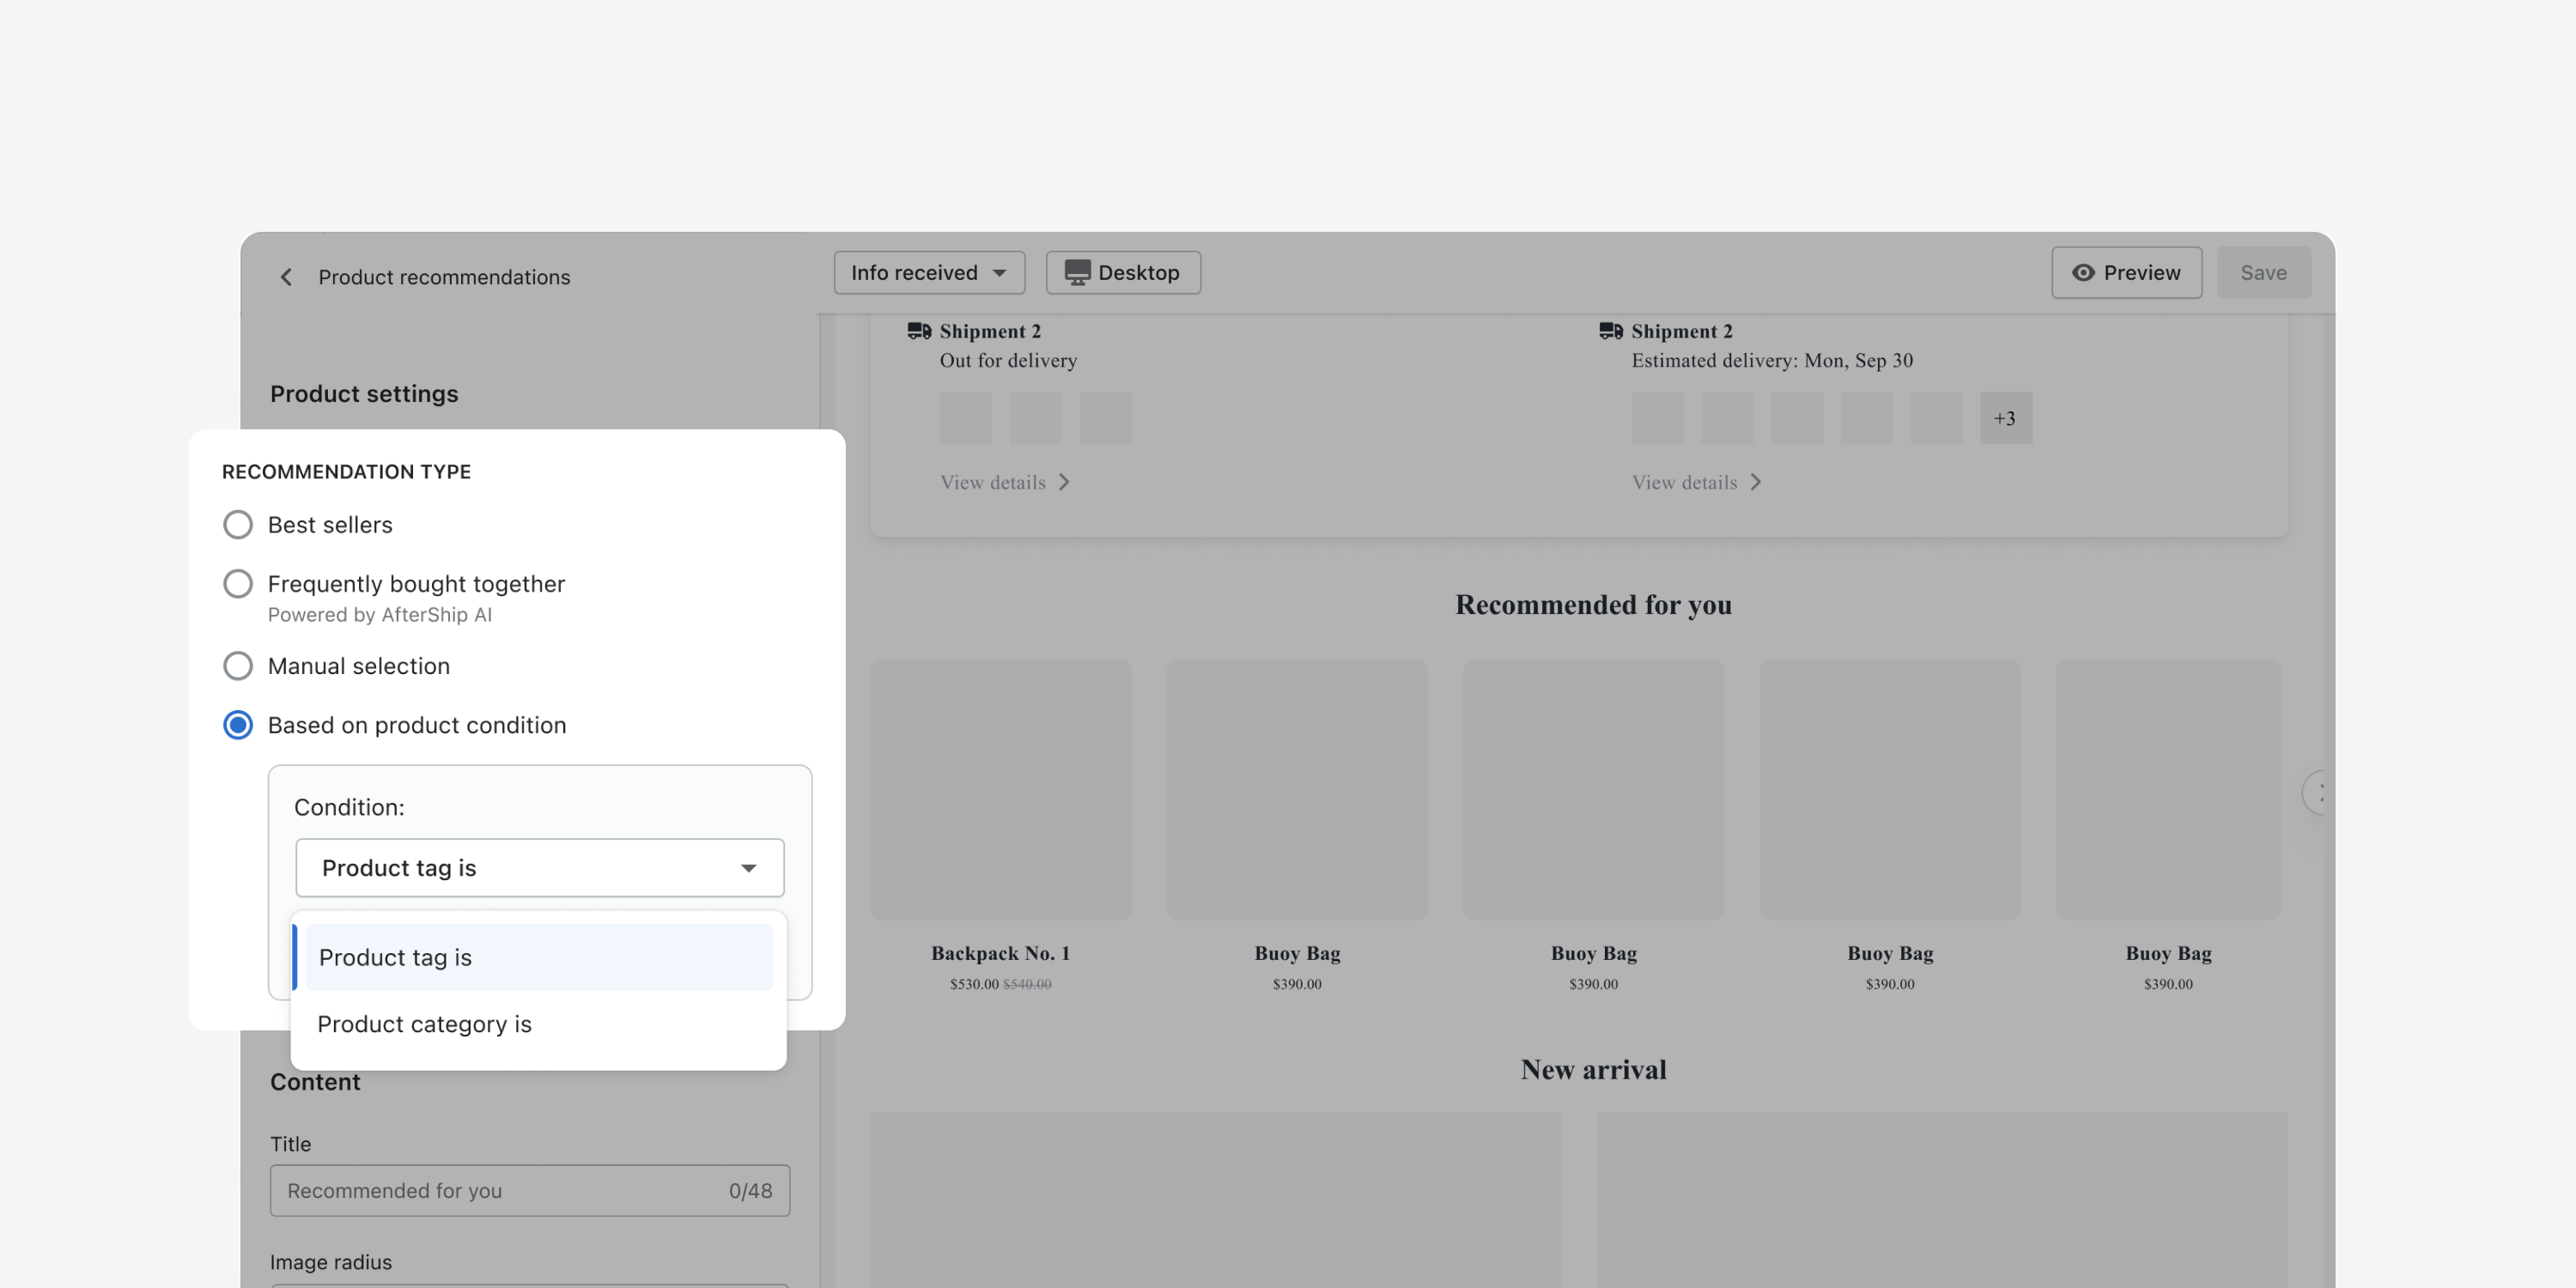Open the Info received status dropdown
Screen dimensions: 2576x1288
(x=929, y=273)
